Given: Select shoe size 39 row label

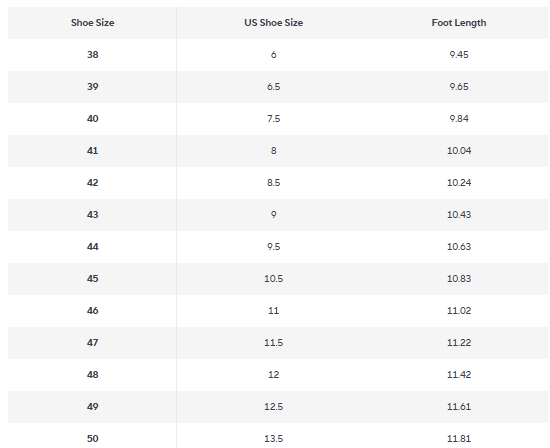Looking at the screenshot, I should tap(93, 87).
